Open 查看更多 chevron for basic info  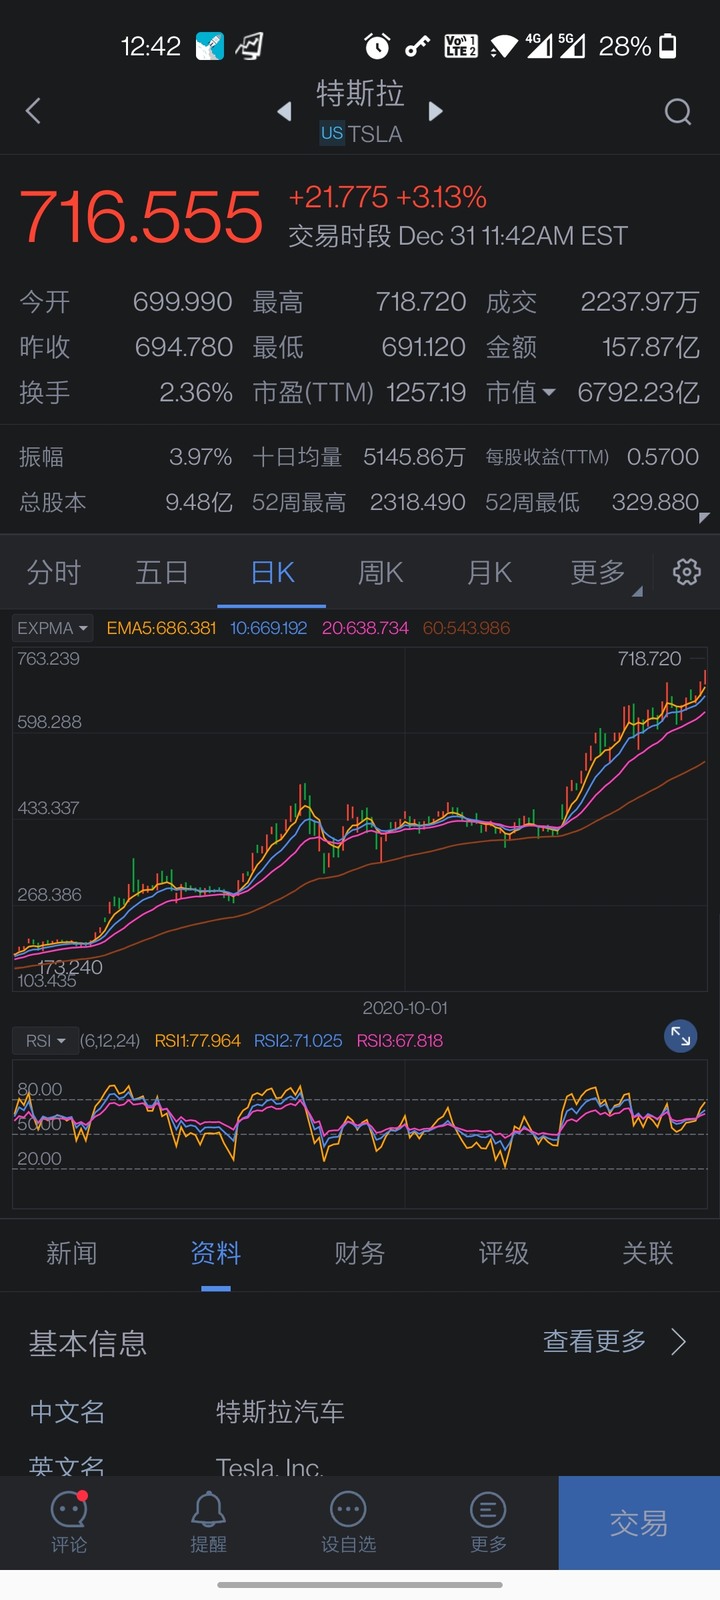(679, 1341)
